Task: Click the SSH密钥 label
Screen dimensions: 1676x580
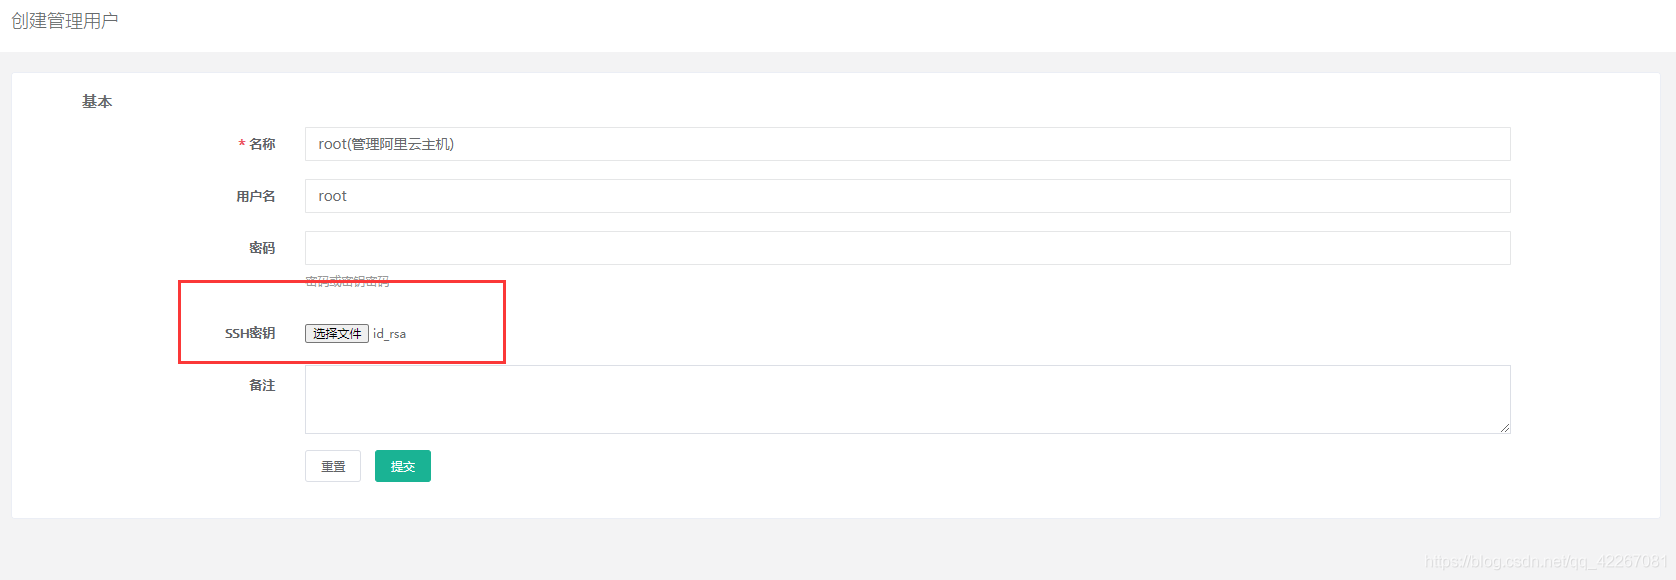Action: click(x=250, y=333)
